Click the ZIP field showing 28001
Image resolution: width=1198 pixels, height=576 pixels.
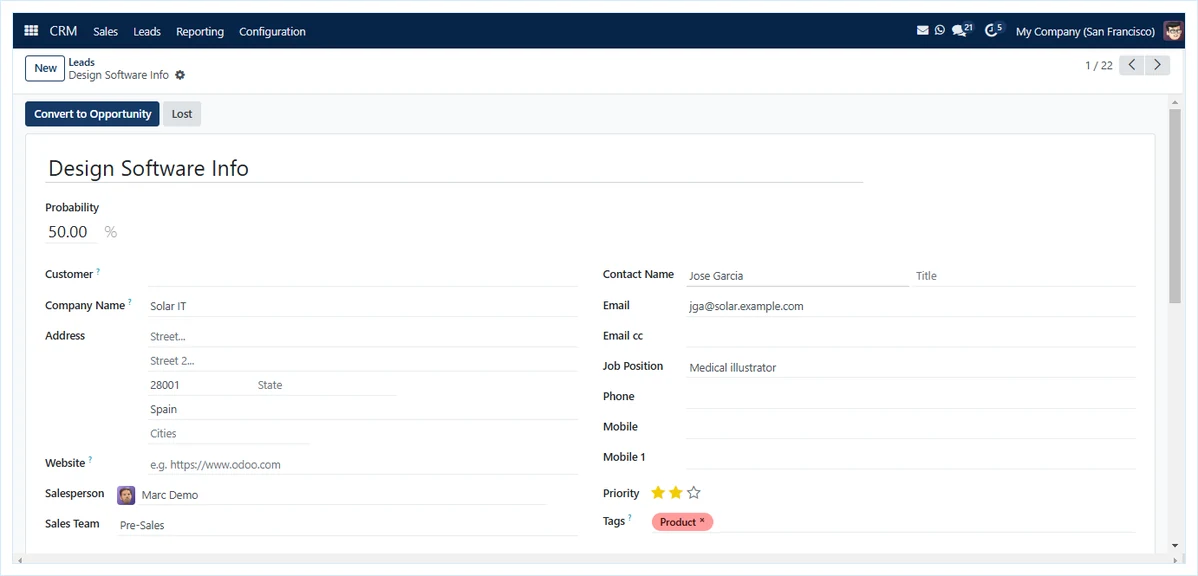tap(200, 385)
